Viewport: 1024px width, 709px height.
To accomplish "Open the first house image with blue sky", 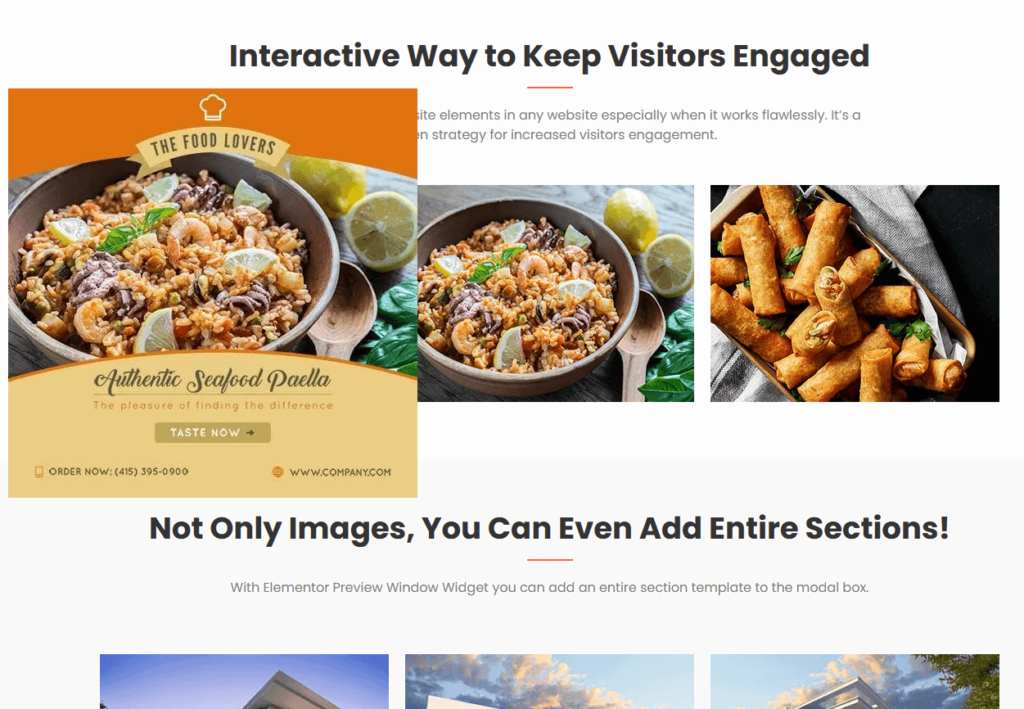I will coord(244,682).
